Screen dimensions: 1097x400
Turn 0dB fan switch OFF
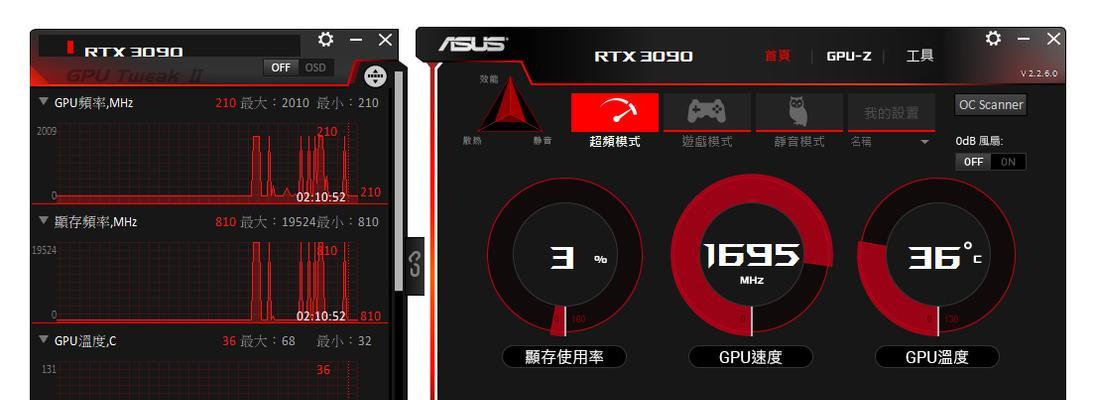click(x=973, y=162)
